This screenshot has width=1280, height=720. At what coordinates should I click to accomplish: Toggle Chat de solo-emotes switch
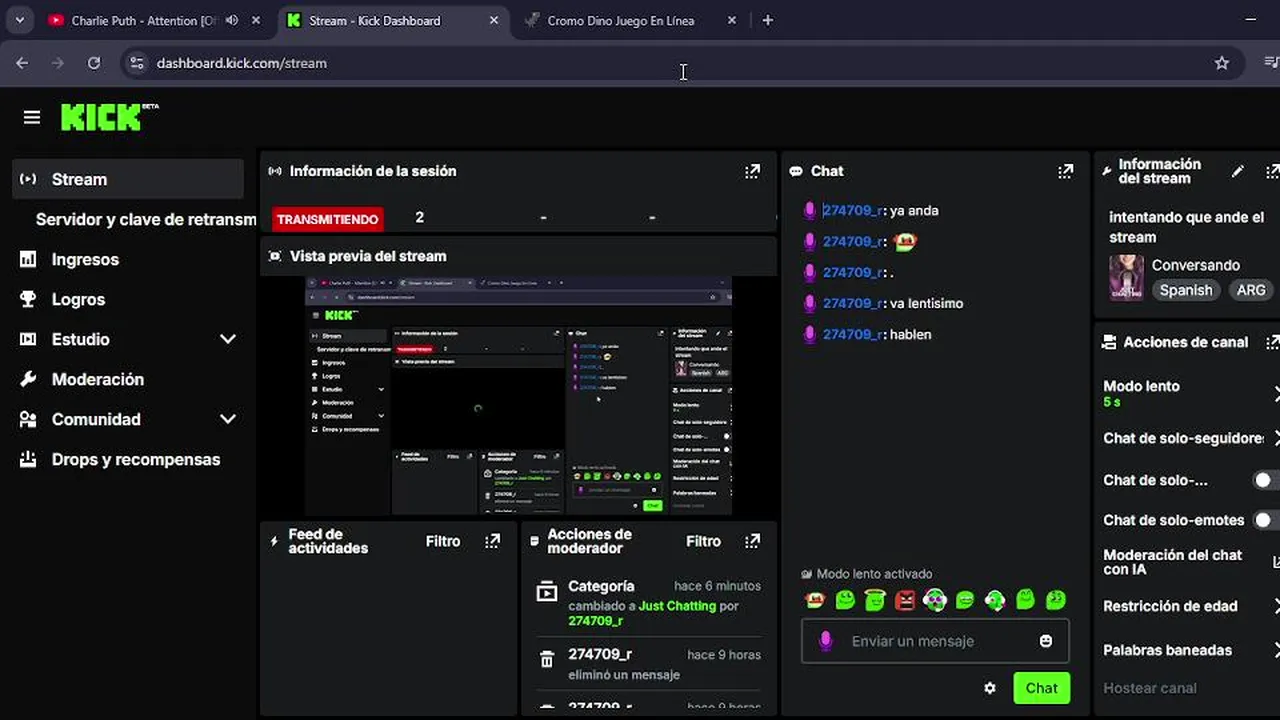coord(1265,520)
